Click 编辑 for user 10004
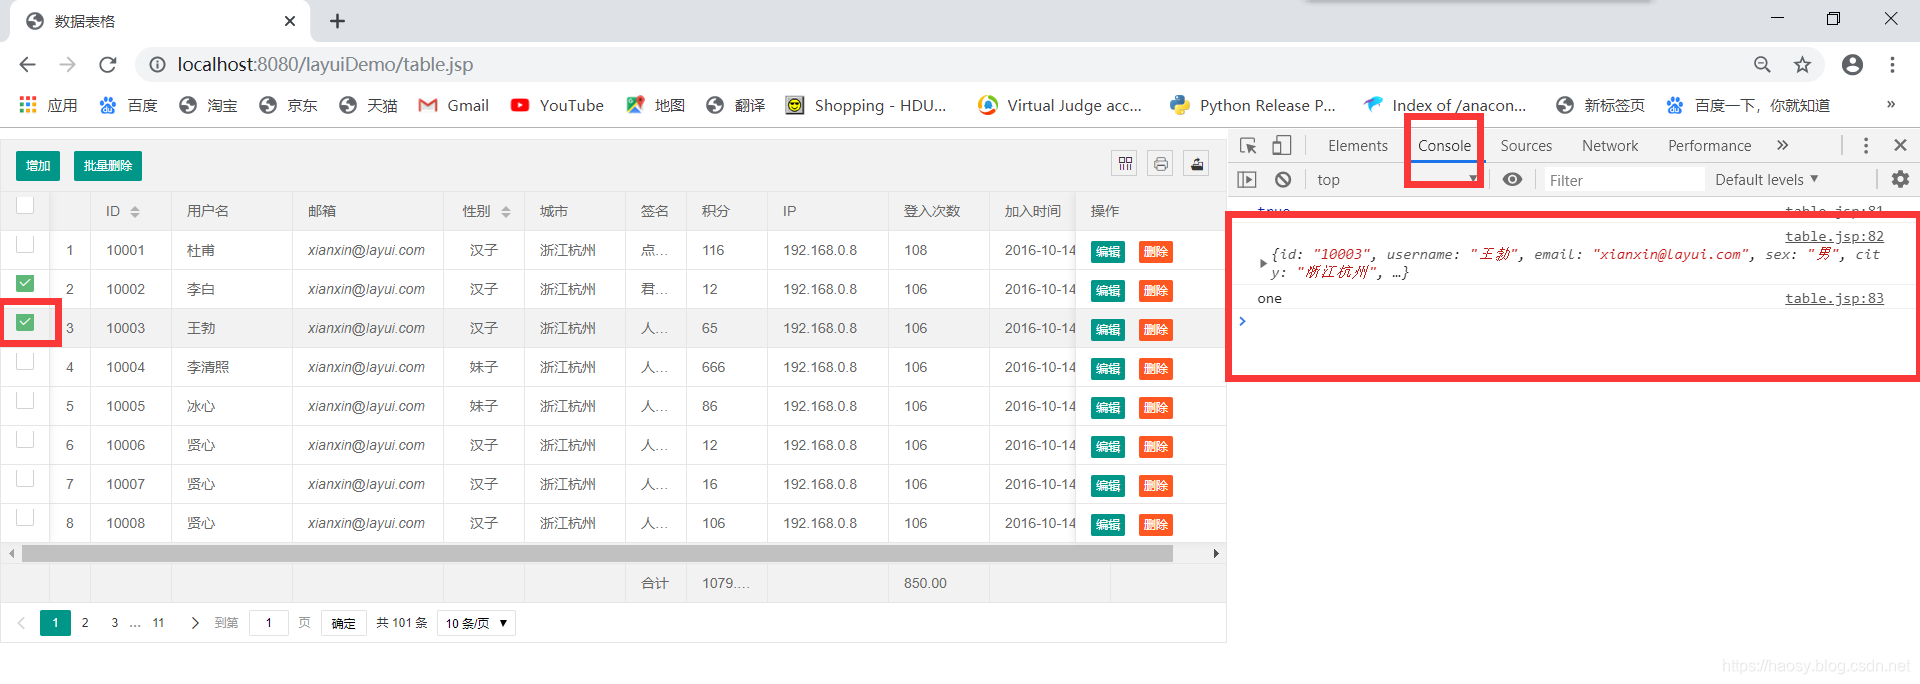The image size is (1920, 684). (x=1107, y=369)
